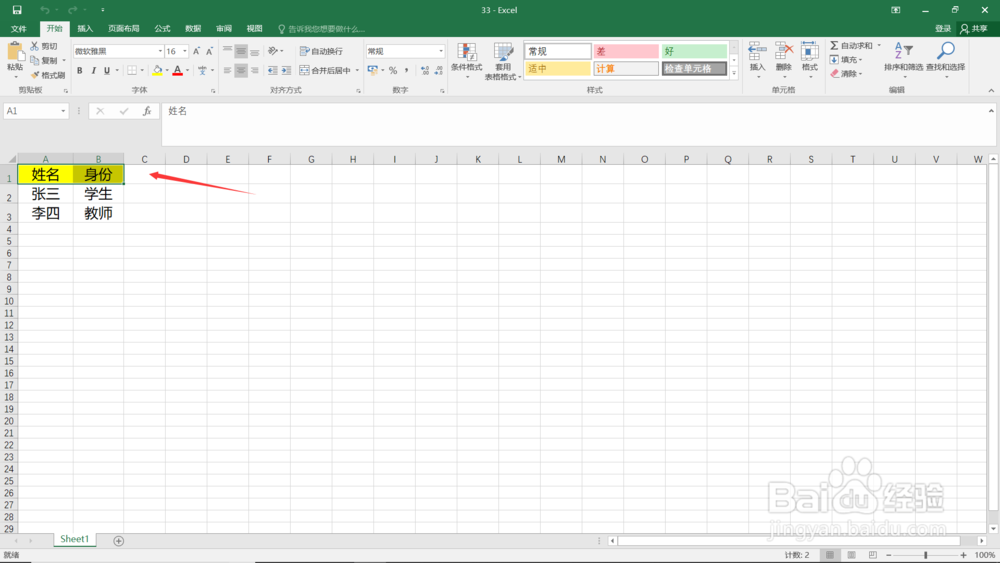The width and height of the screenshot is (1000, 563).
Task: Click the Sign in (登录) button
Action: click(x=943, y=29)
